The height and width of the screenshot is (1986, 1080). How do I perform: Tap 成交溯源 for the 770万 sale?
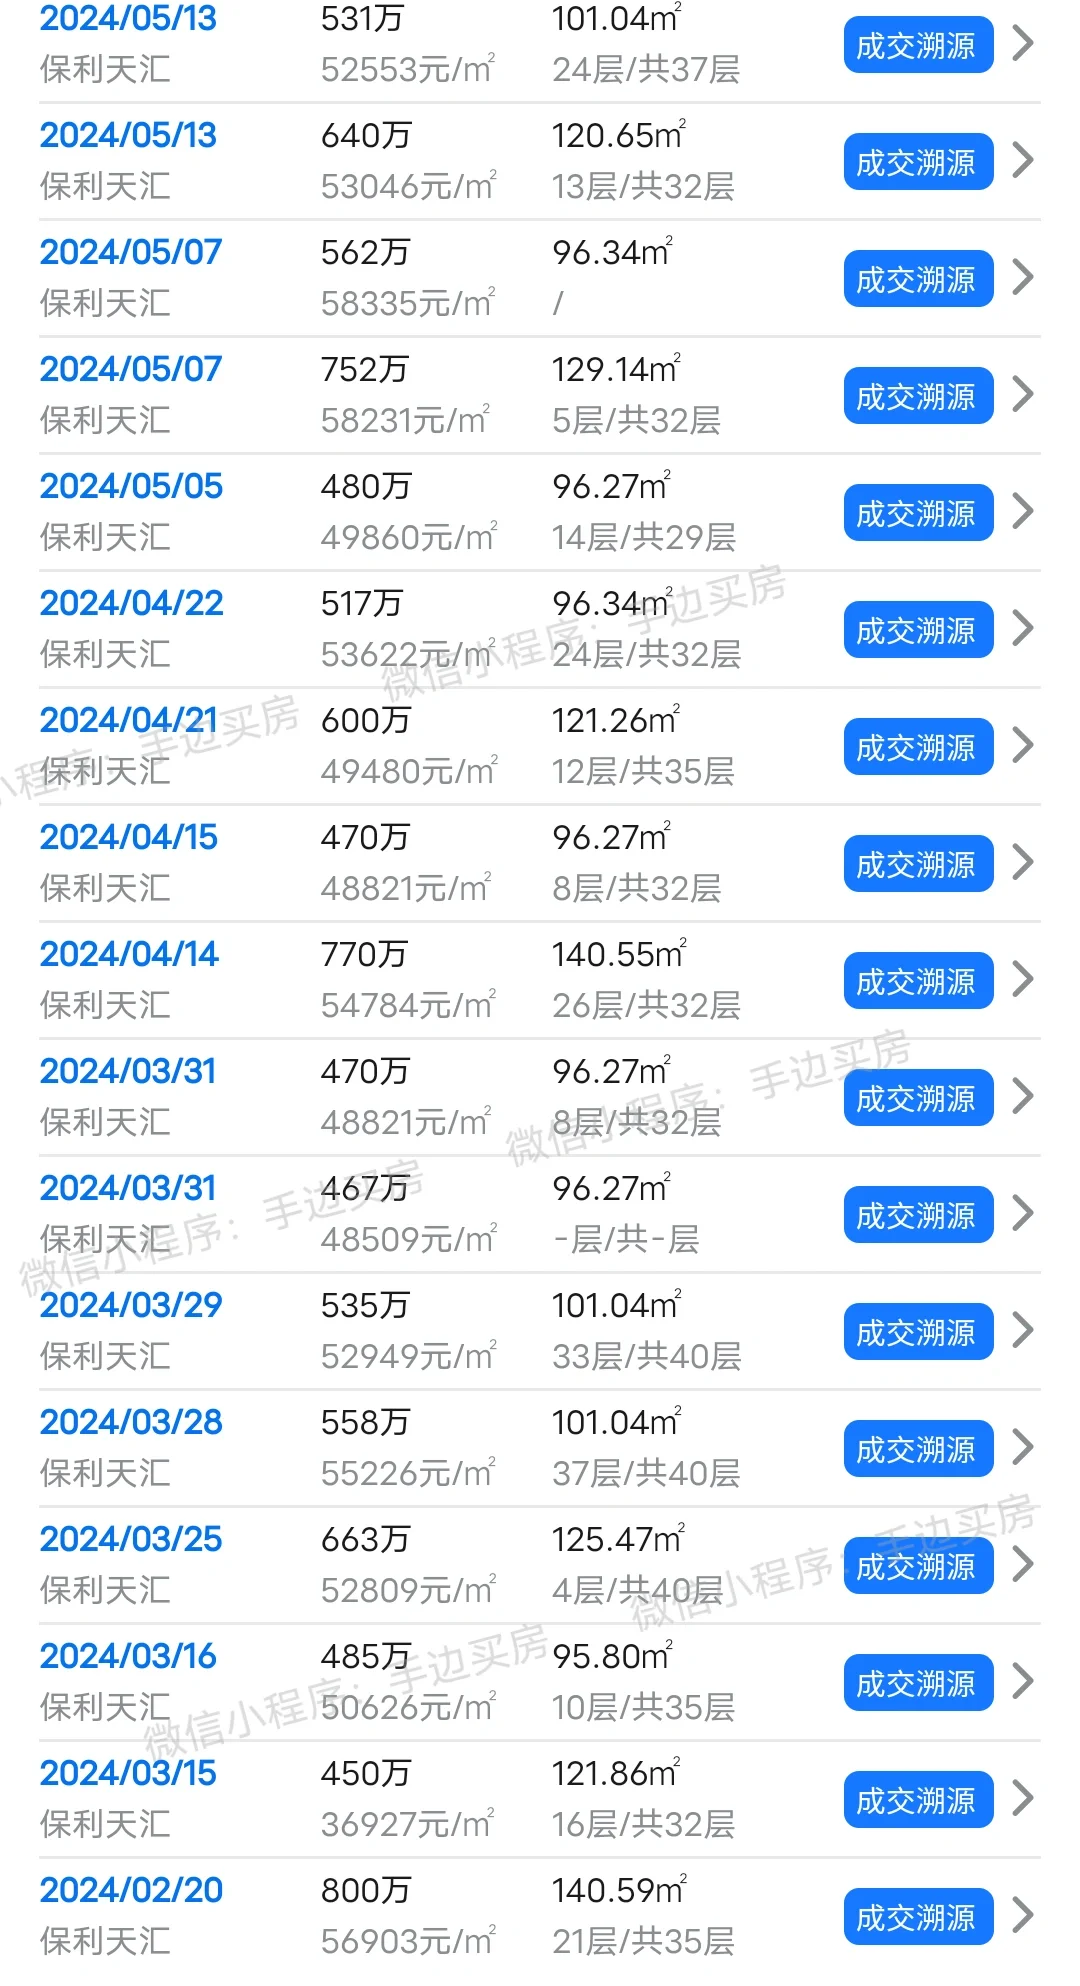click(x=918, y=981)
